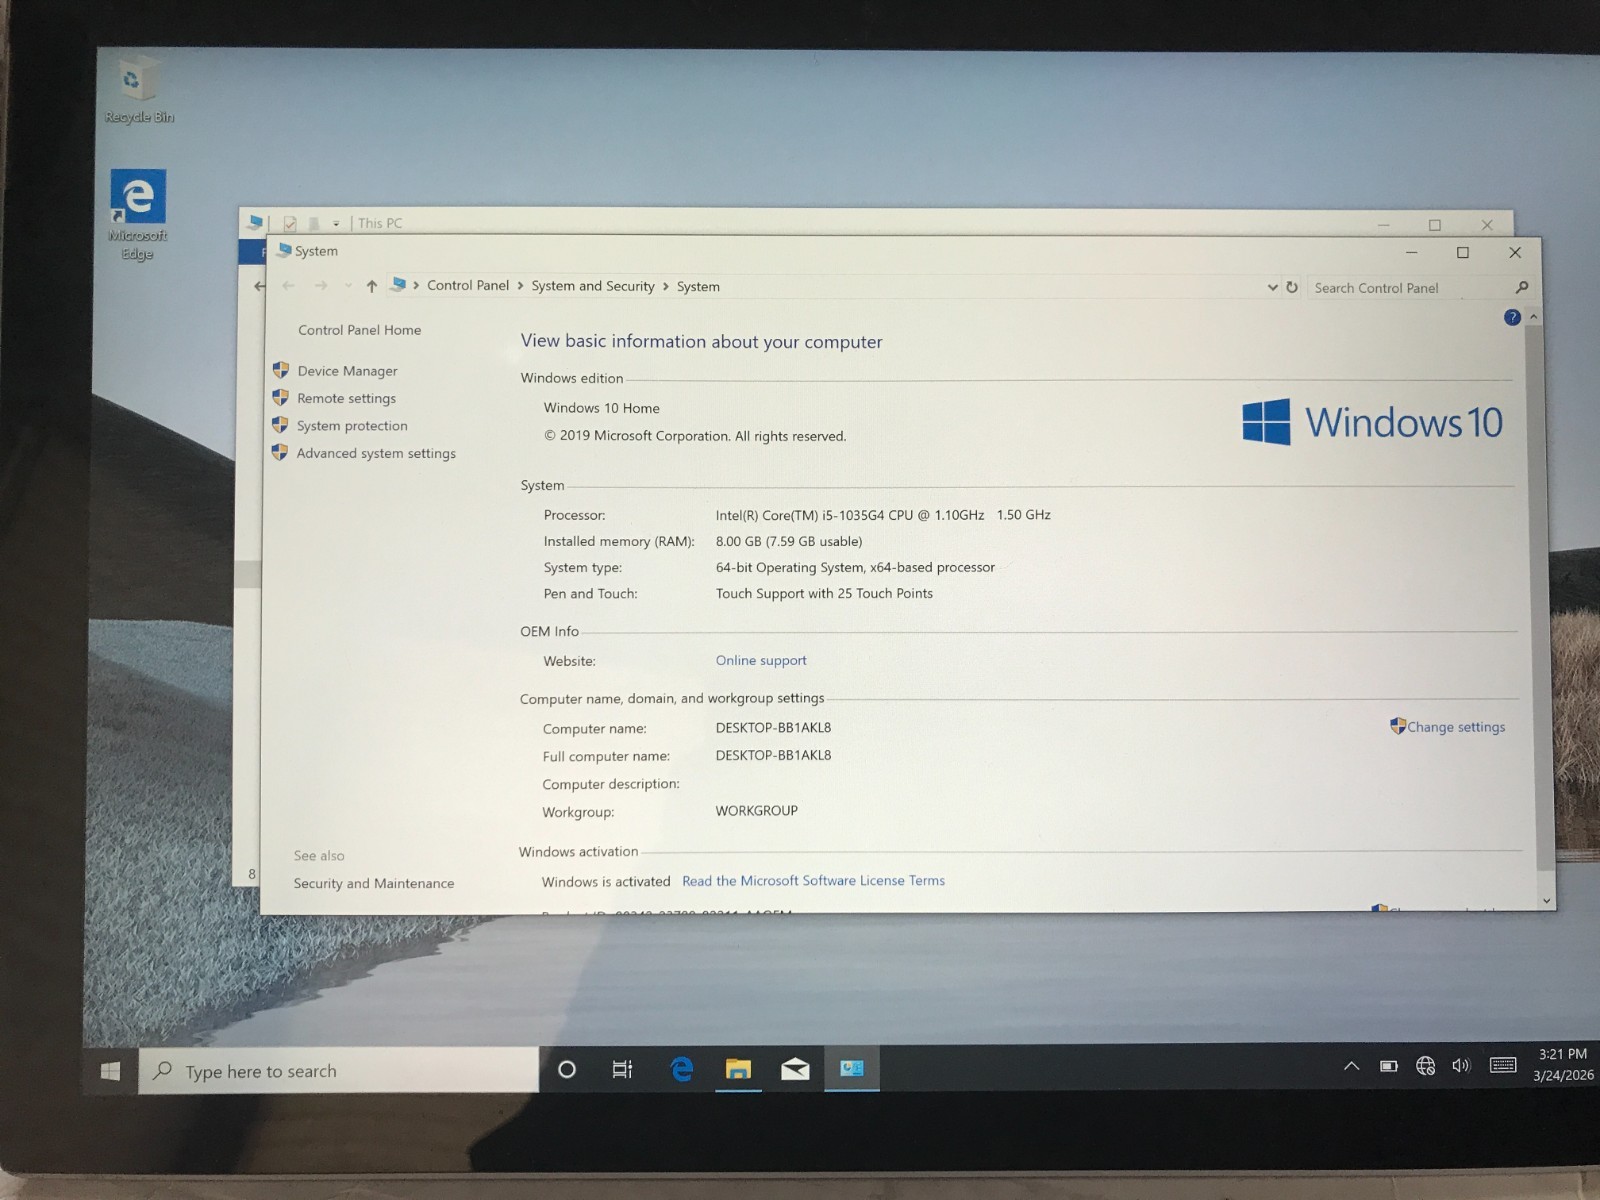1600x1200 pixels.
Task: Open the Recycle Bin desktop icon
Action: 138,90
